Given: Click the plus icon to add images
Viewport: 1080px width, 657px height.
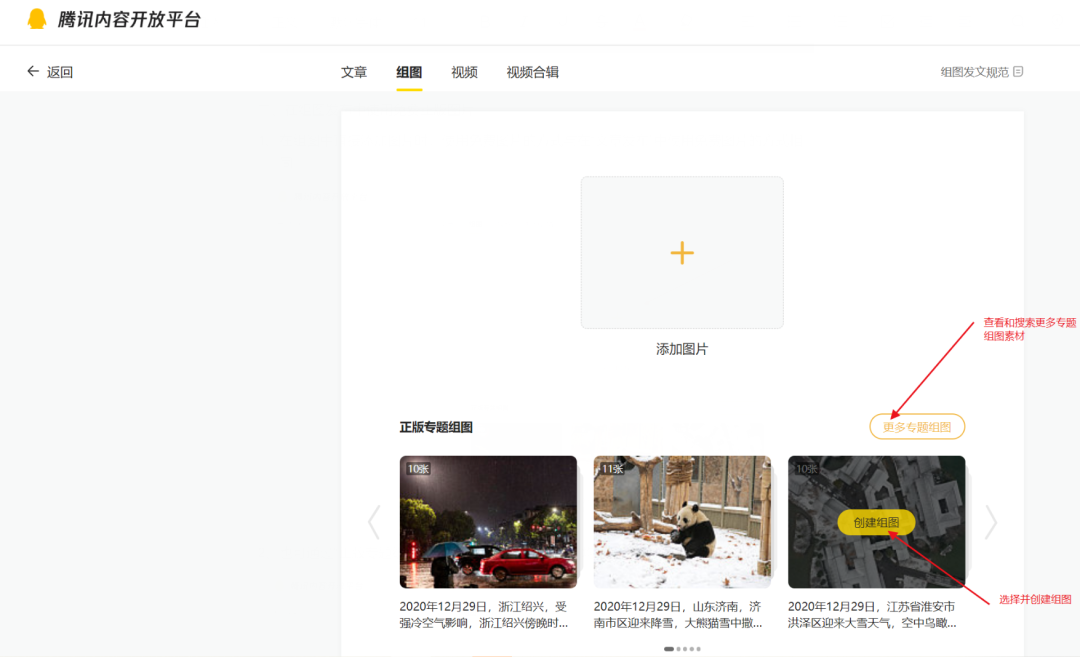Looking at the screenshot, I should (x=682, y=253).
